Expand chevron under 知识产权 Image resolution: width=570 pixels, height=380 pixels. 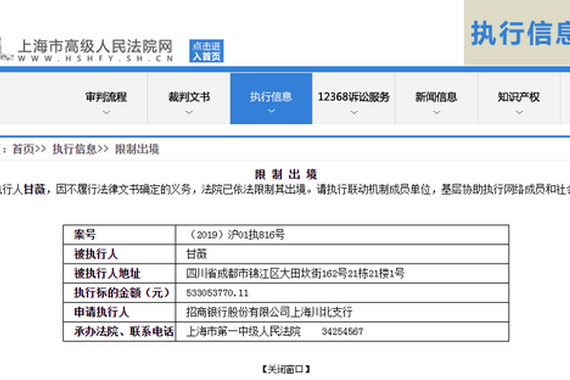pyautogui.click(x=519, y=112)
